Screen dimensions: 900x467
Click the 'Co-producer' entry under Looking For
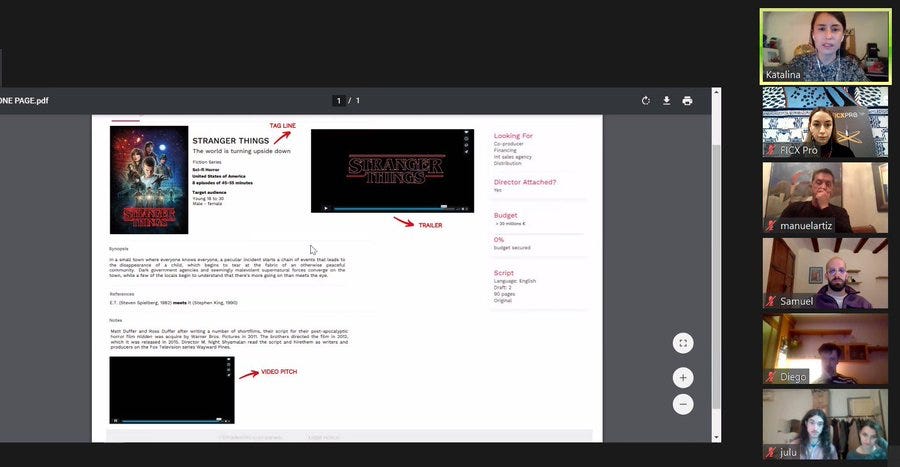[x=509, y=144]
